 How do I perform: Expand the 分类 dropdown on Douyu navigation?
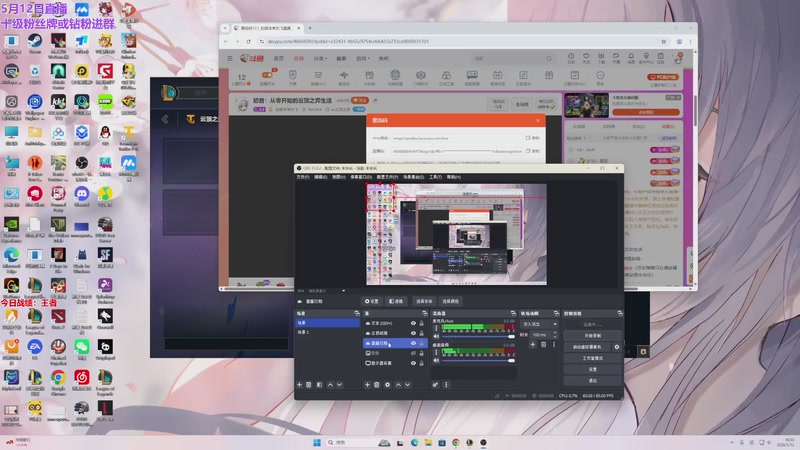point(320,59)
